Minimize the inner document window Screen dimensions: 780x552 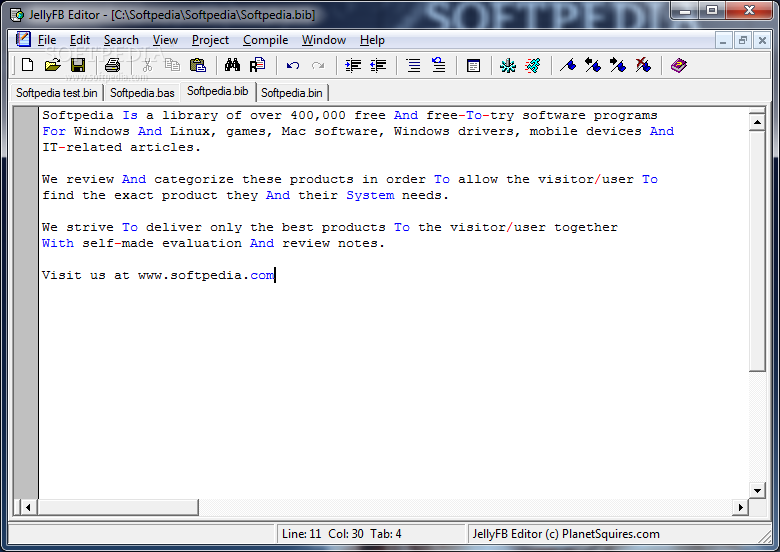(x=723, y=40)
